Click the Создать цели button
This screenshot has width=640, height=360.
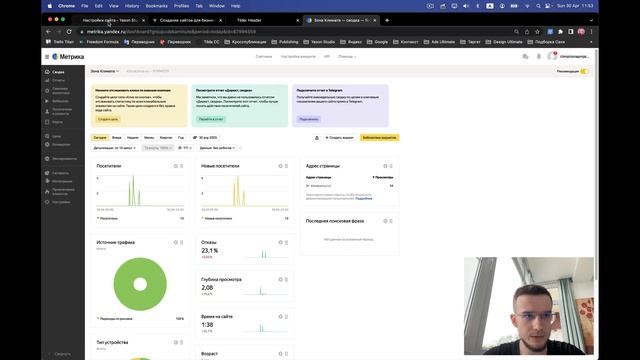tap(108, 119)
